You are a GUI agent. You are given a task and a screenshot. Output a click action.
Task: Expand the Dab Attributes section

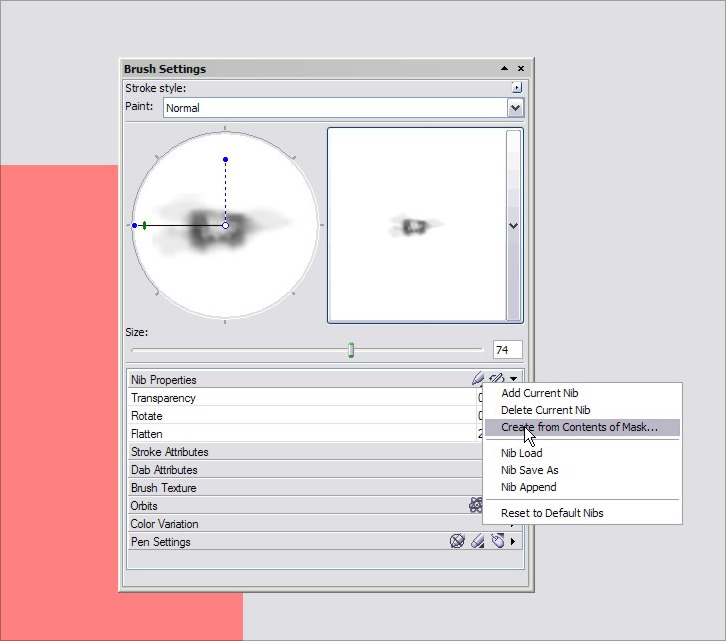pyautogui.click(x=305, y=470)
